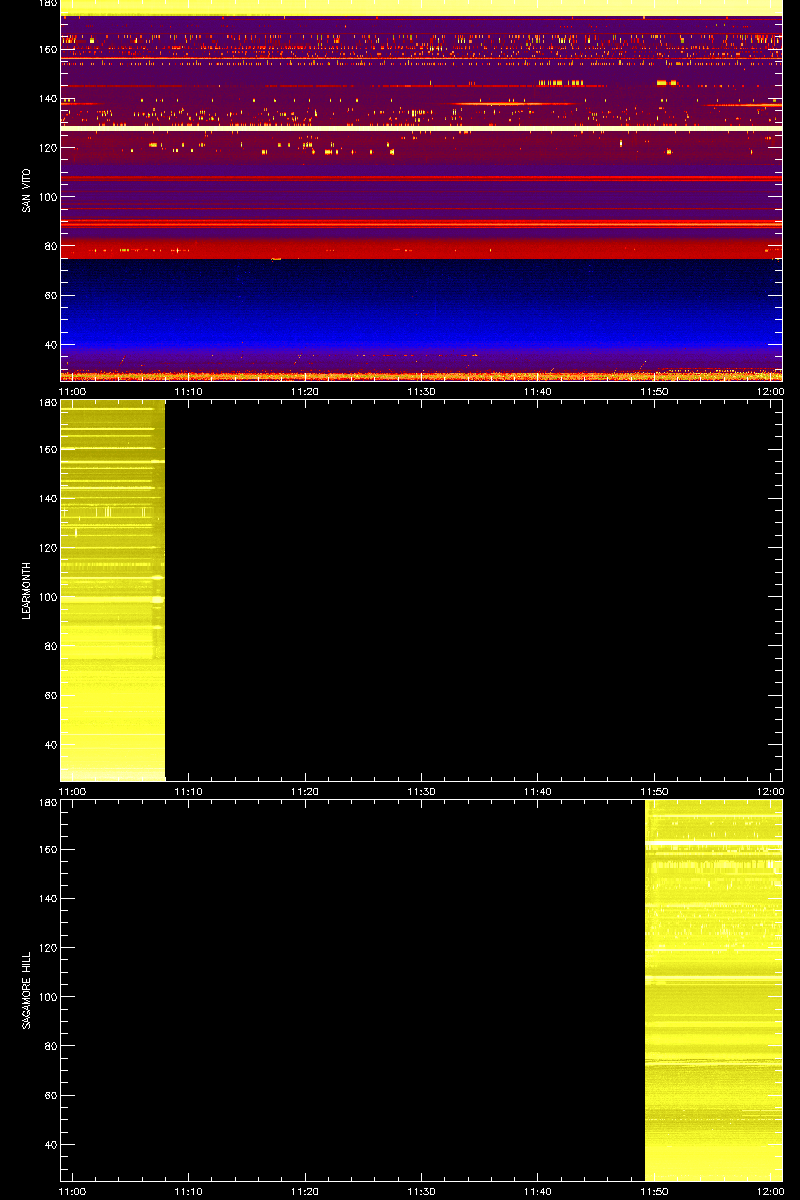Pick 12:00 label under Sagamore Hill plot
Screen dimensions: 800x1200
pyautogui.click(x=770, y=1192)
